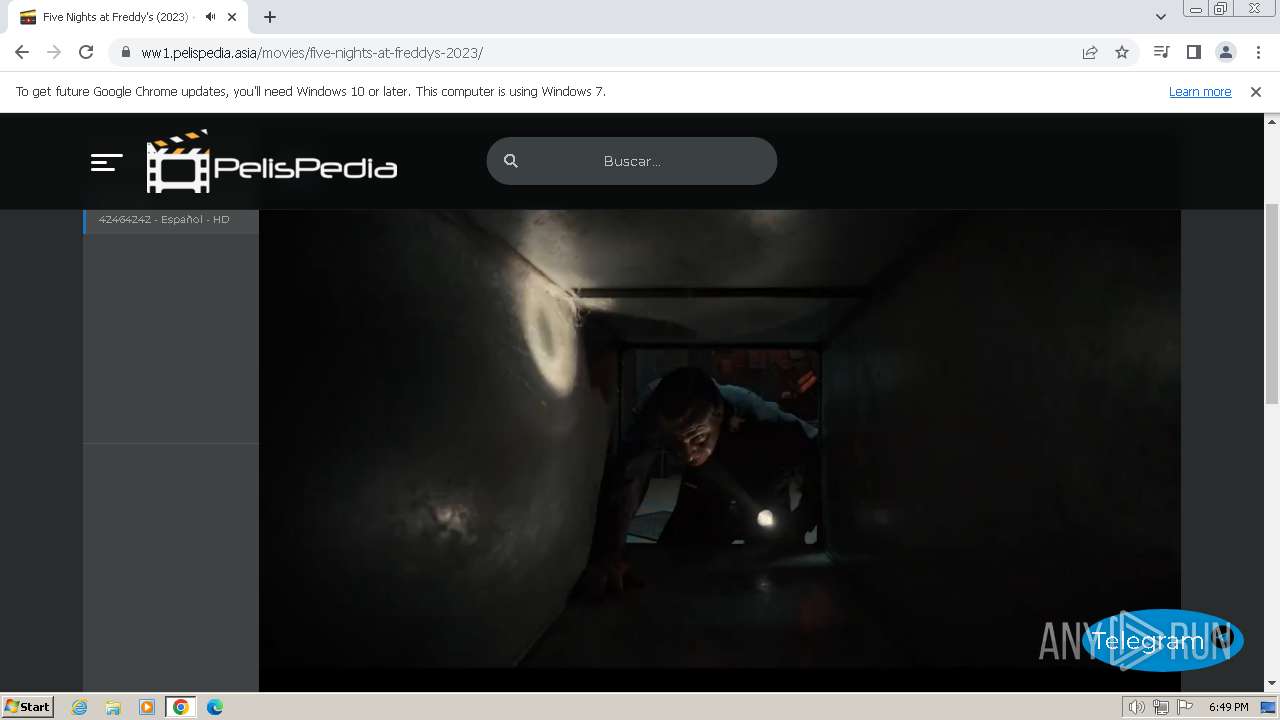View site information lock icon
The width and height of the screenshot is (1280, 720).
[x=125, y=53]
